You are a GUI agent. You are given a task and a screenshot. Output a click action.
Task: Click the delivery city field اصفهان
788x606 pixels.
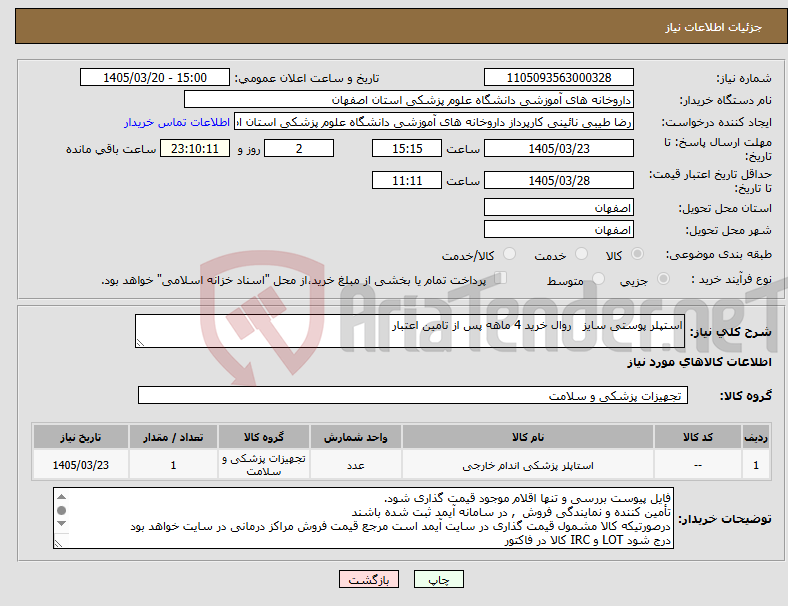[558, 230]
